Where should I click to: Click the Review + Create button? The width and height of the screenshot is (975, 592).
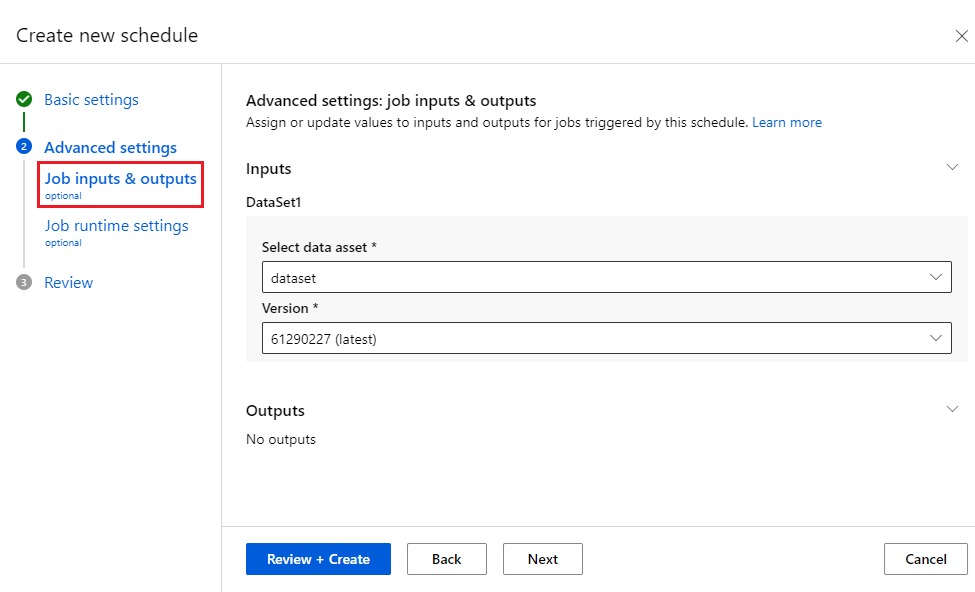coord(318,559)
